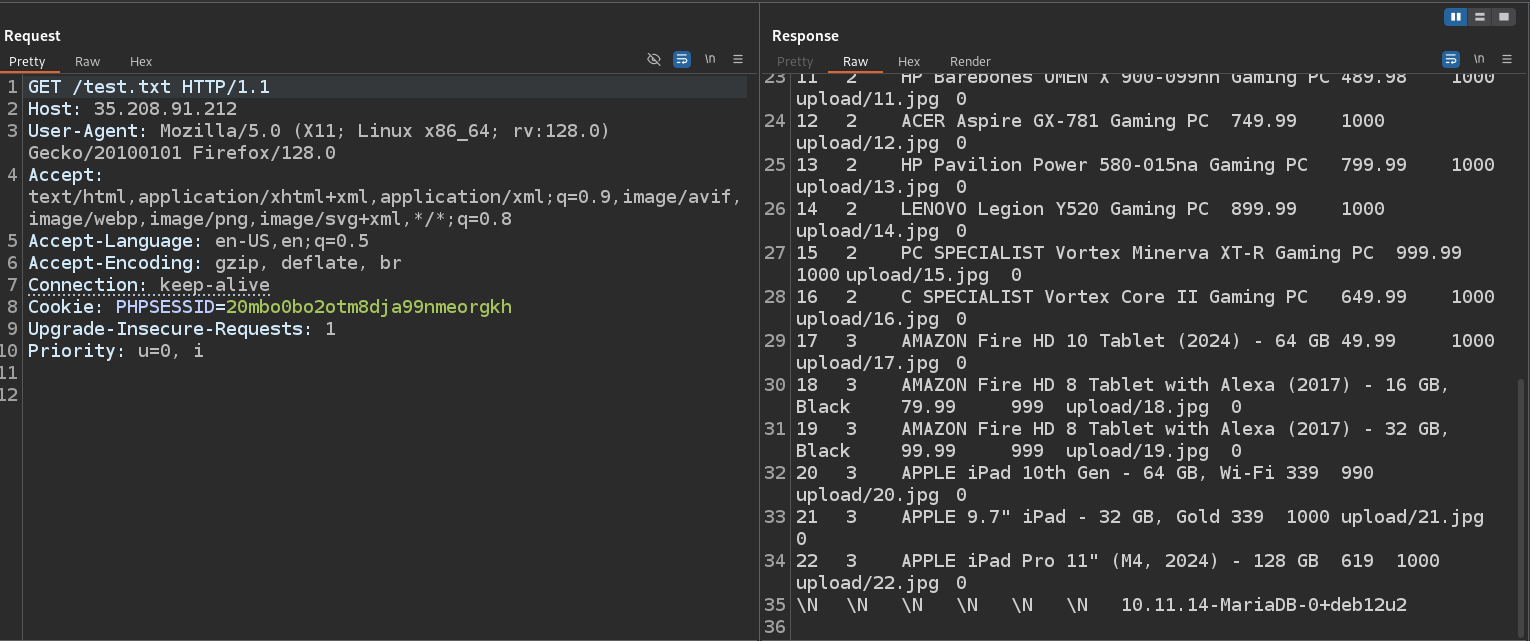Click the price 899.99 in the response
Image resolution: width=1530 pixels, height=641 pixels.
coord(1263,209)
